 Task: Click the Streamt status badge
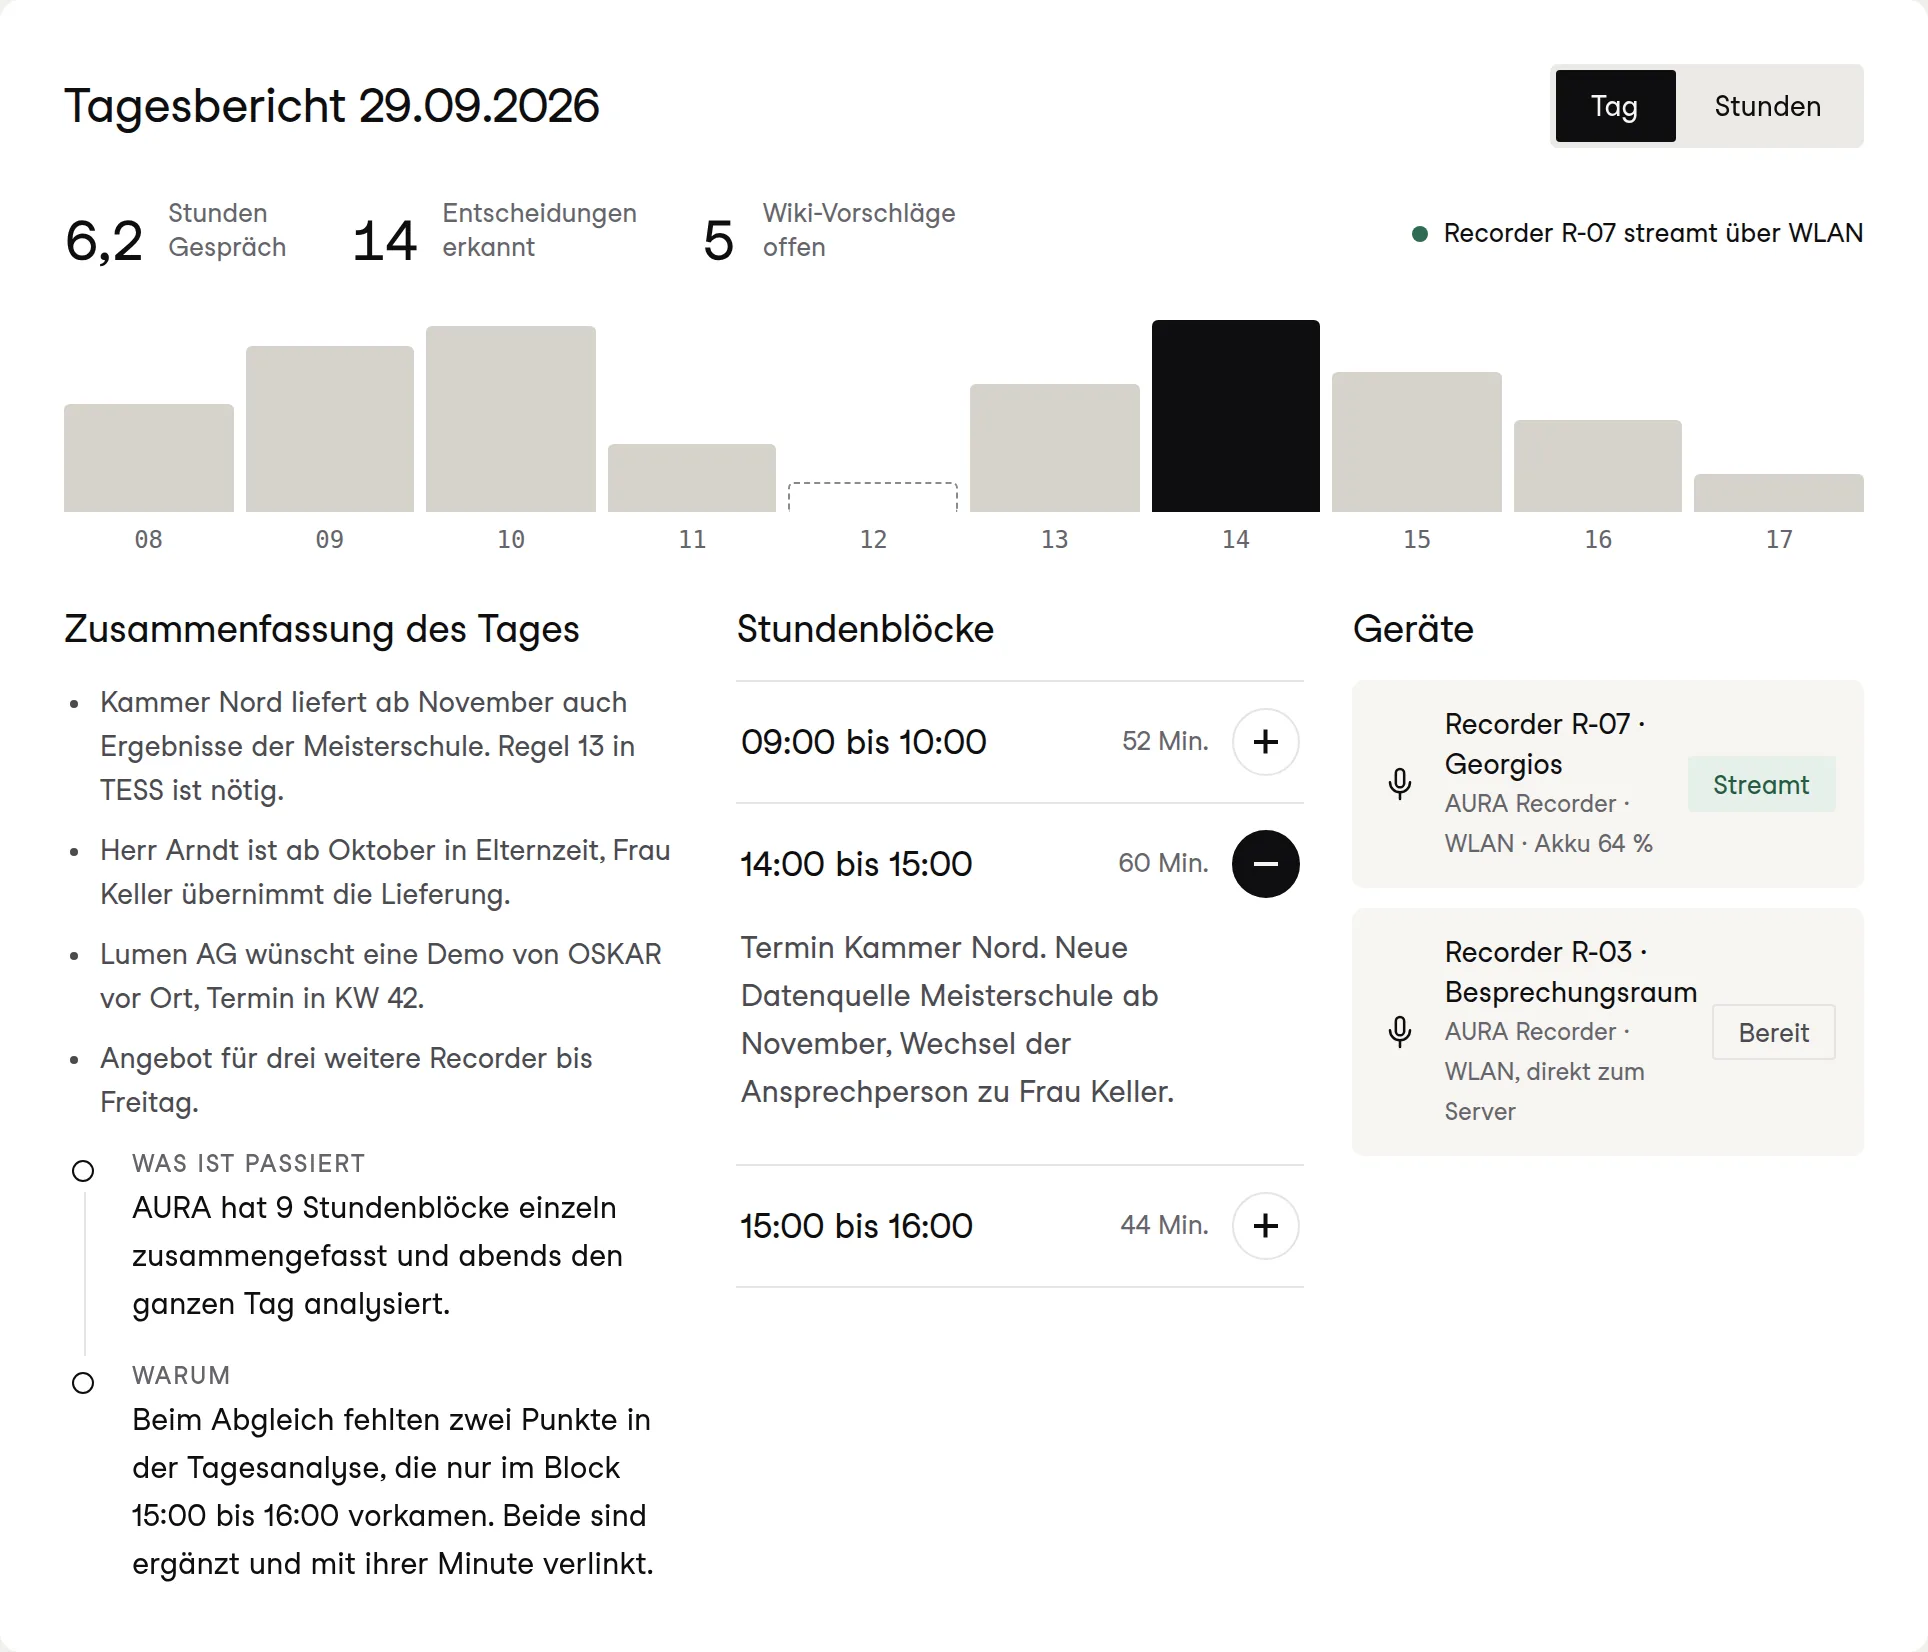pos(1761,784)
